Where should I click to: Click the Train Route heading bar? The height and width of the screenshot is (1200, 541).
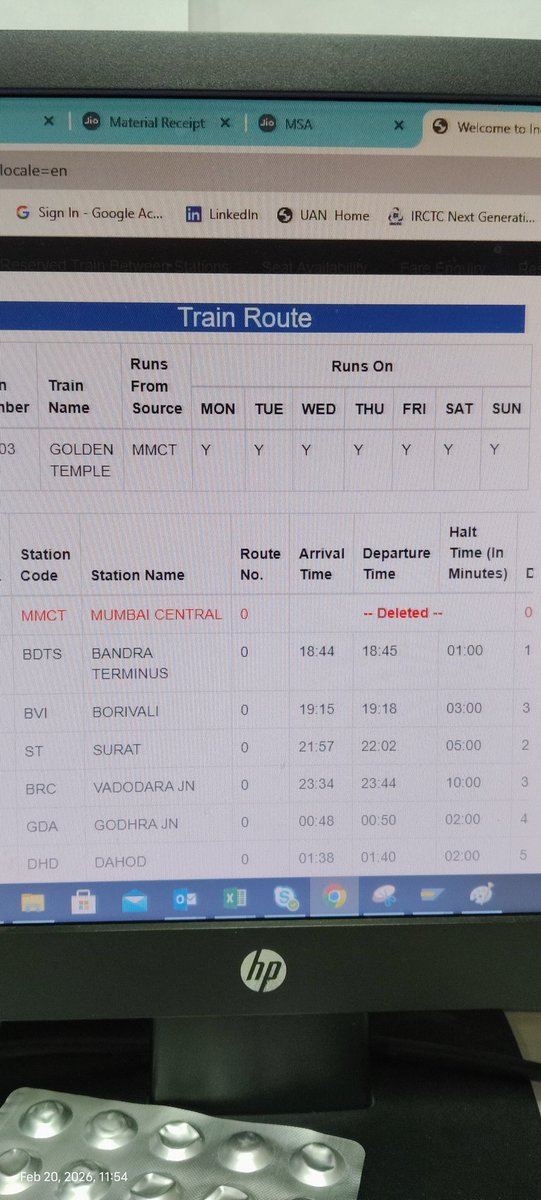(x=262, y=318)
